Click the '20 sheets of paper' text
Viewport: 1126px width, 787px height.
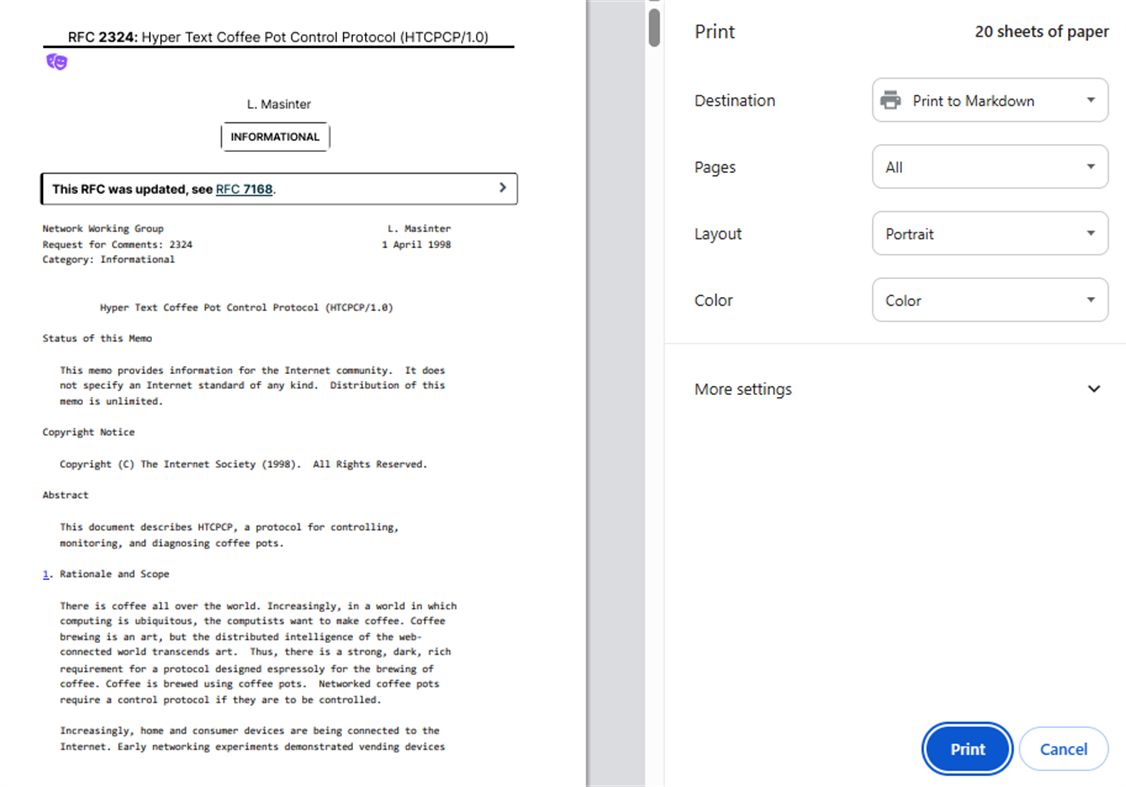pos(1041,32)
